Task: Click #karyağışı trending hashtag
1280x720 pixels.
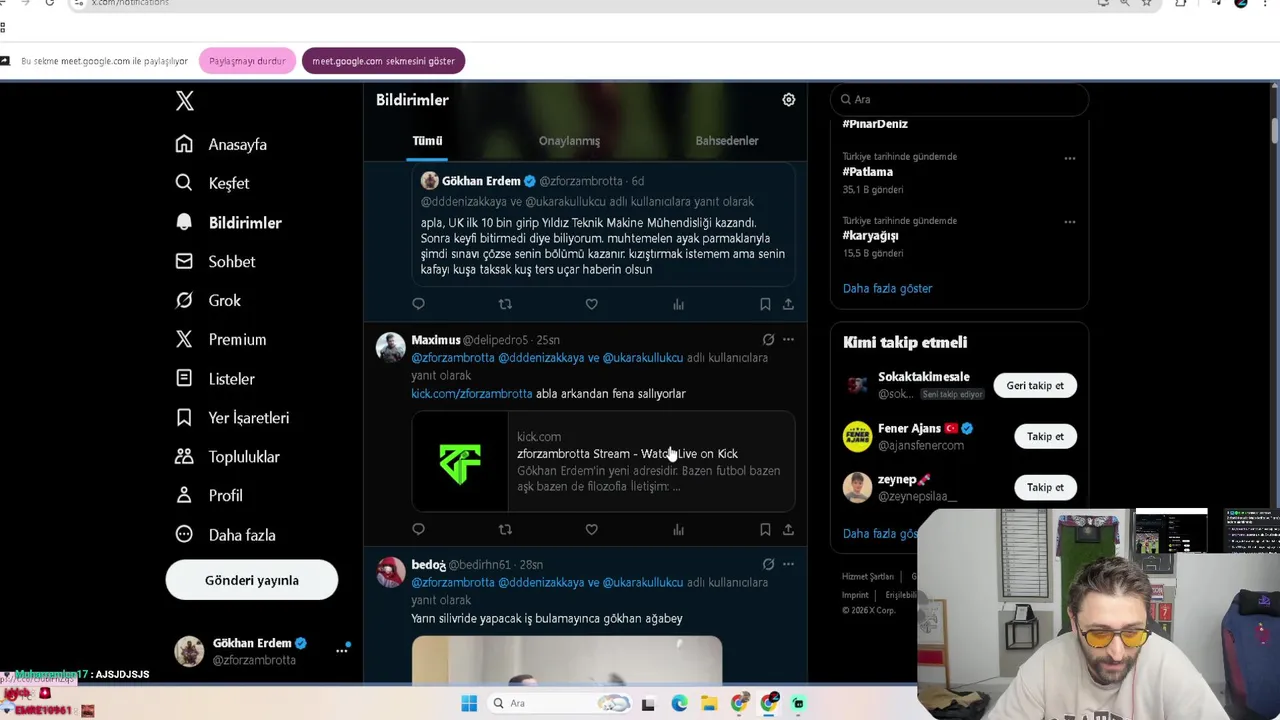Action: tap(870, 236)
